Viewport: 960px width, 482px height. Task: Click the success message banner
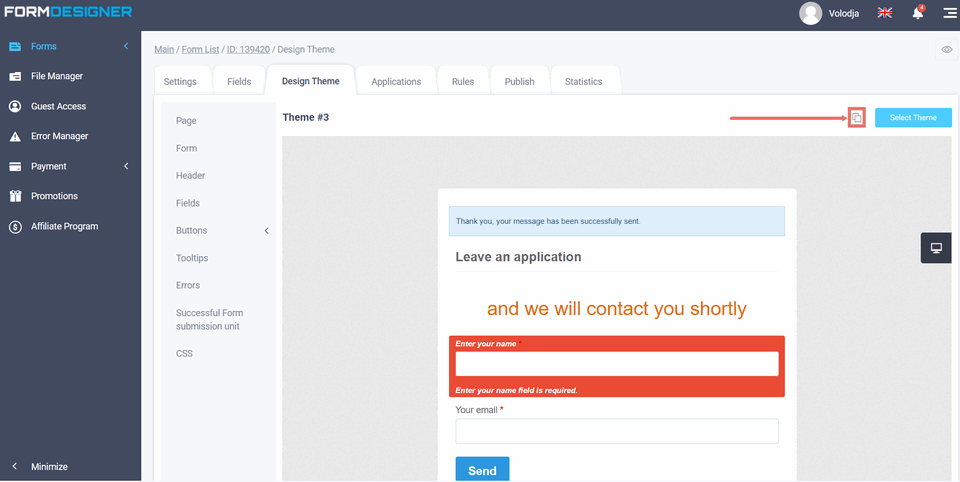click(x=617, y=221)
